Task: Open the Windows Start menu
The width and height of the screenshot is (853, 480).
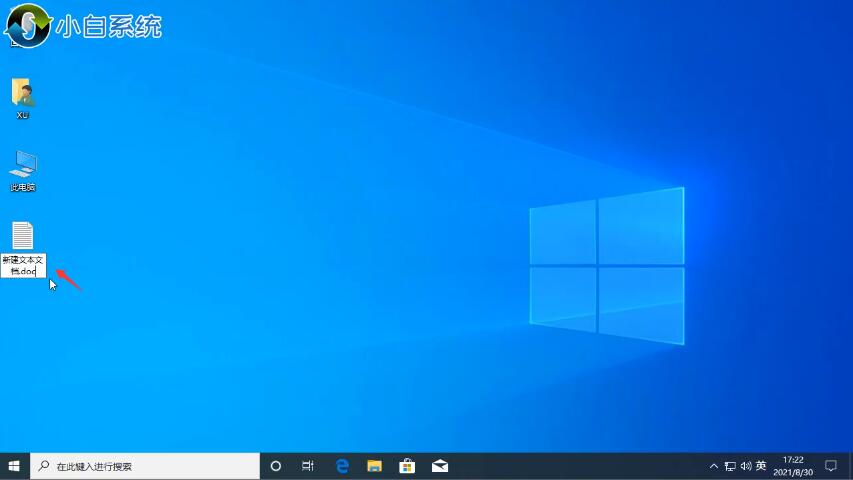Action: click(14, 466)
